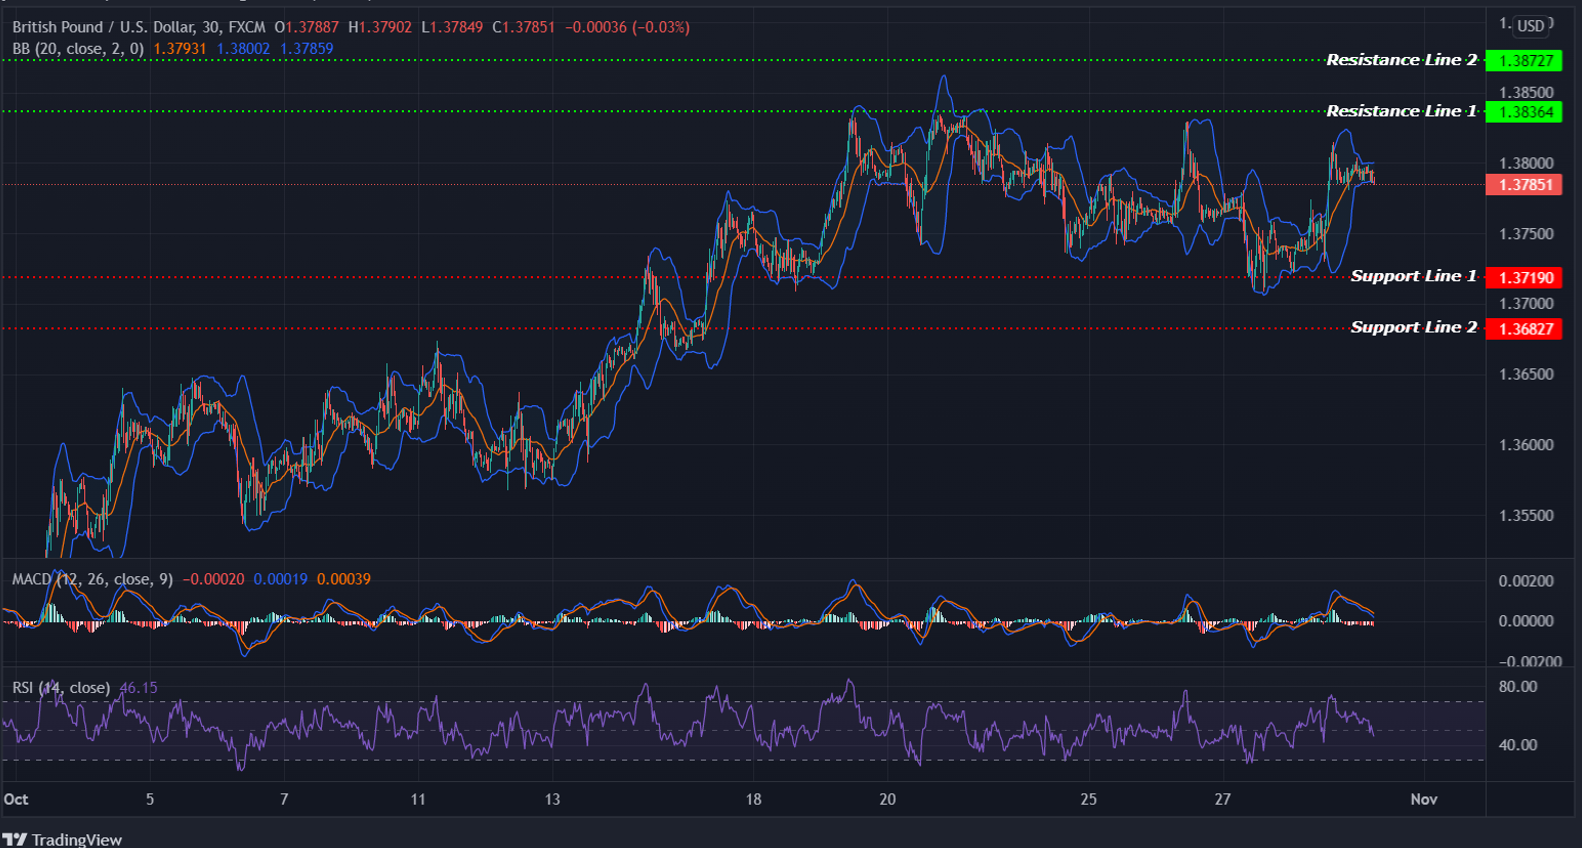Click the green 1.38727 price tag

click(x=1524, y=61)
